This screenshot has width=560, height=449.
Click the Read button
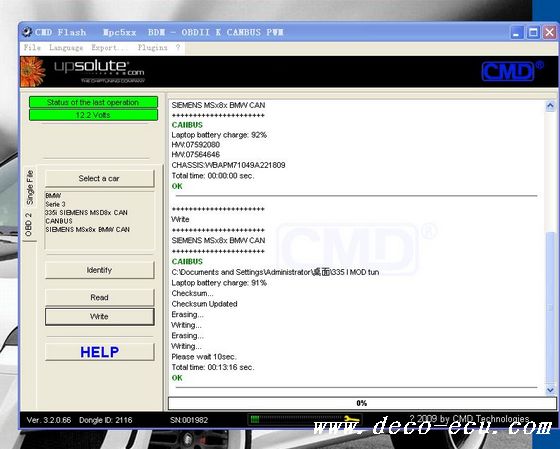99,297
